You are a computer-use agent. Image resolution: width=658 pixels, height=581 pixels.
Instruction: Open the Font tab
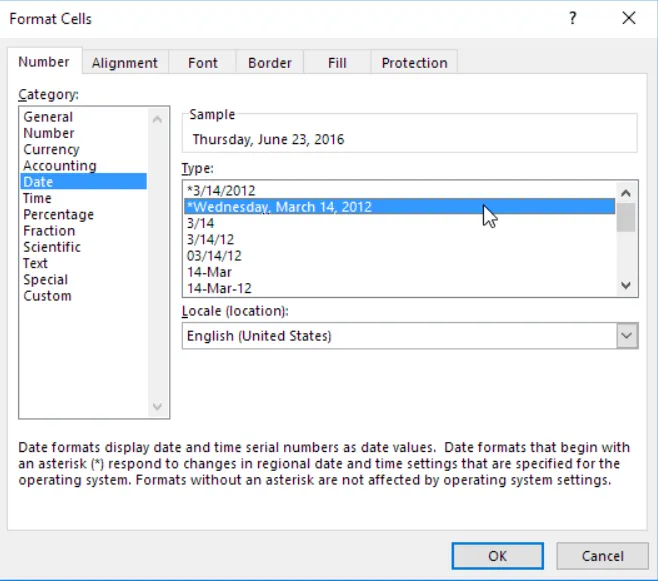point(202,63)
